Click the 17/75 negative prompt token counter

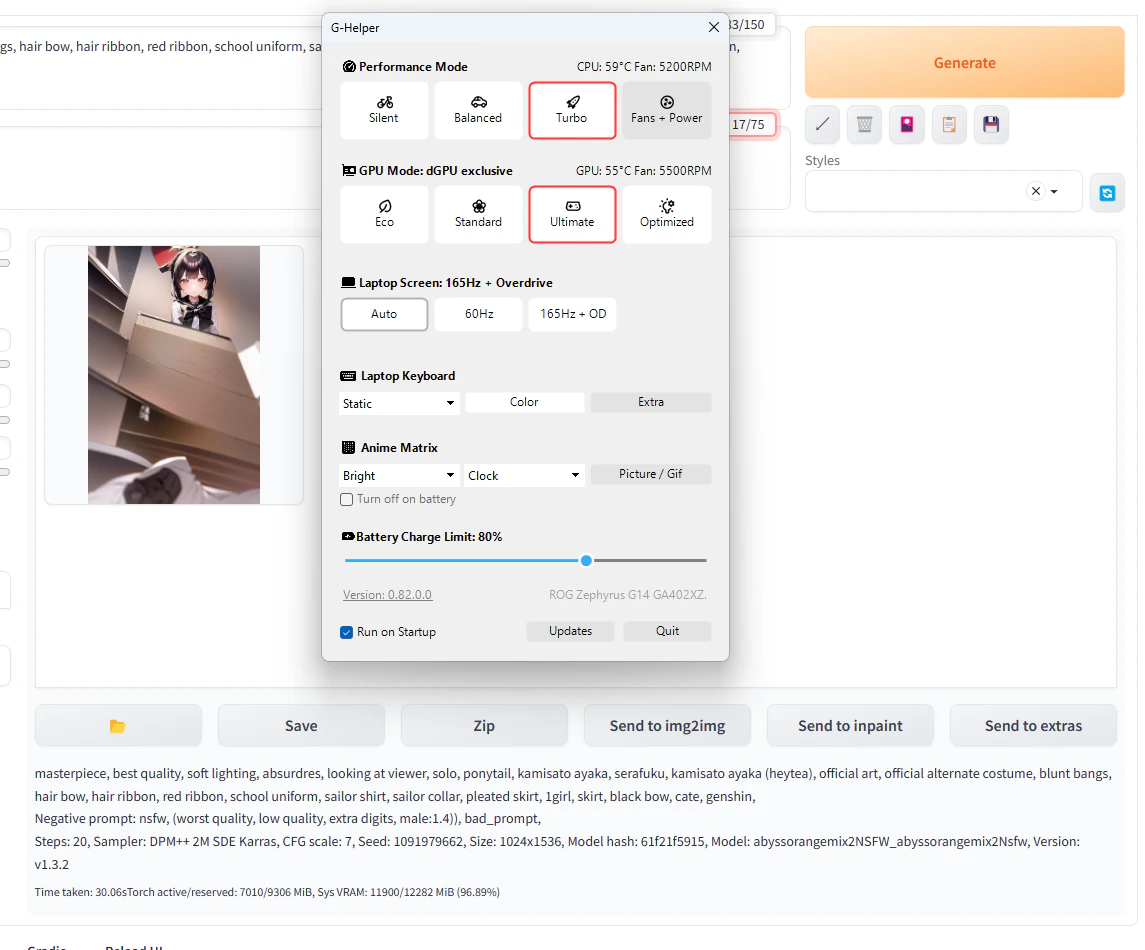[x=748, y=124]
